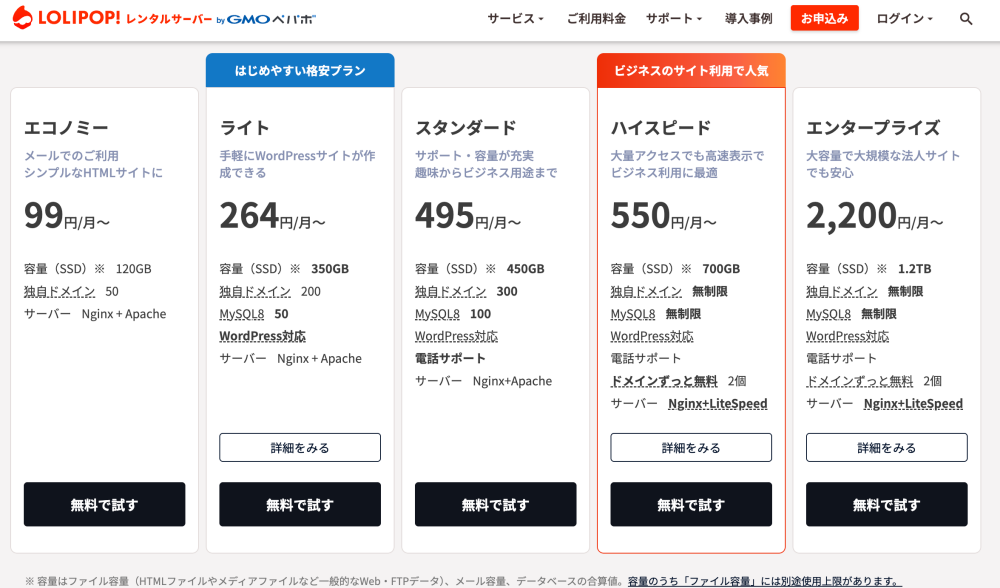Open the ご利用料金 page
1000x588 pixels.
596,19
